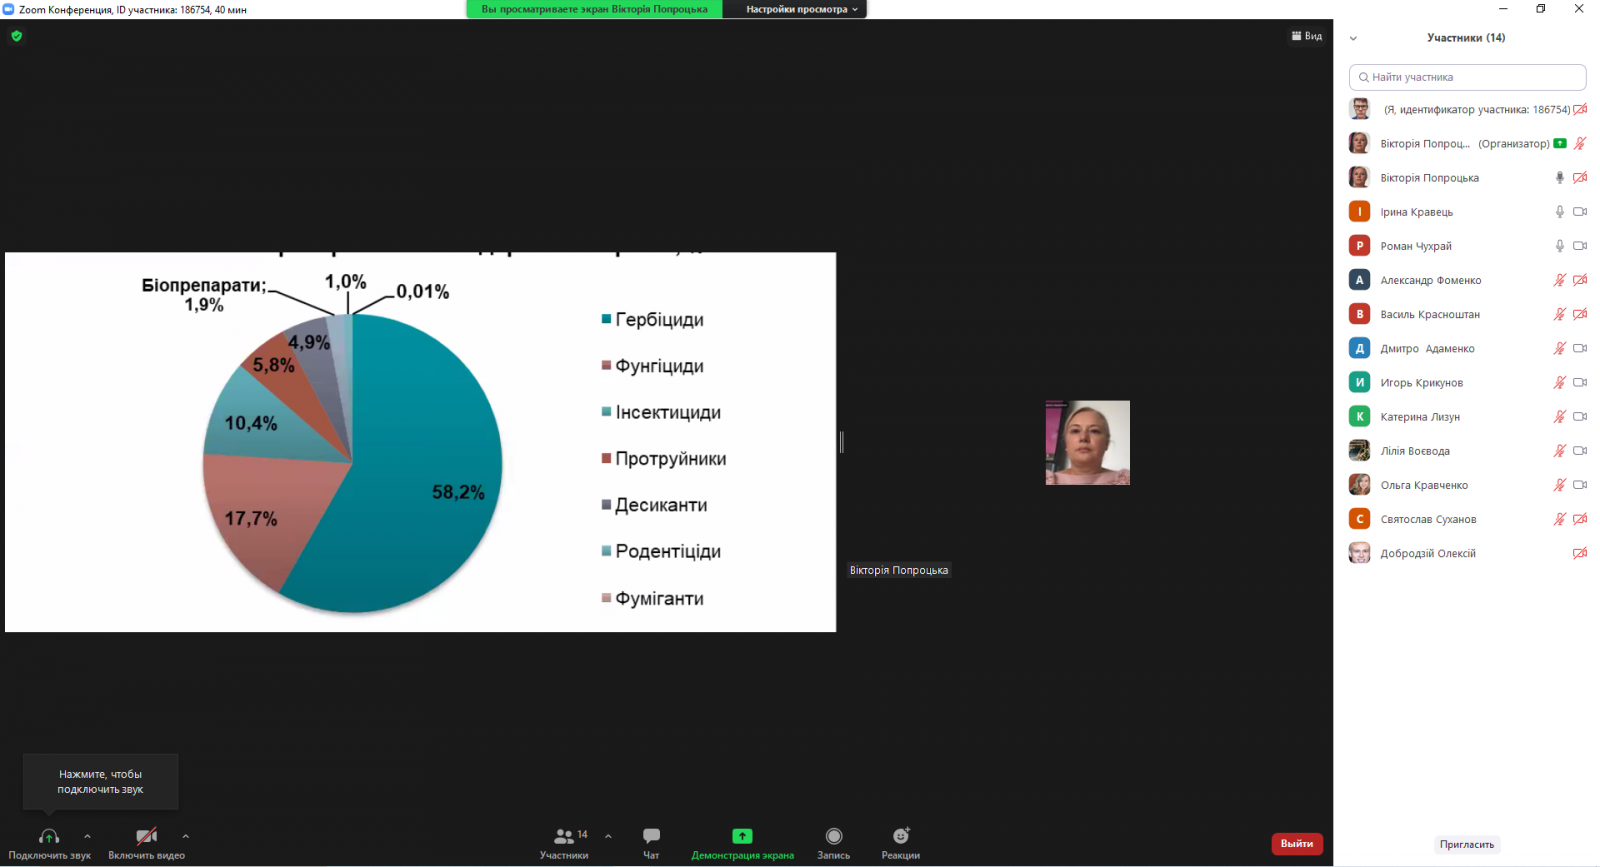Select participant Ірина Кравець in list
1600x867 pixels.
1467,212
